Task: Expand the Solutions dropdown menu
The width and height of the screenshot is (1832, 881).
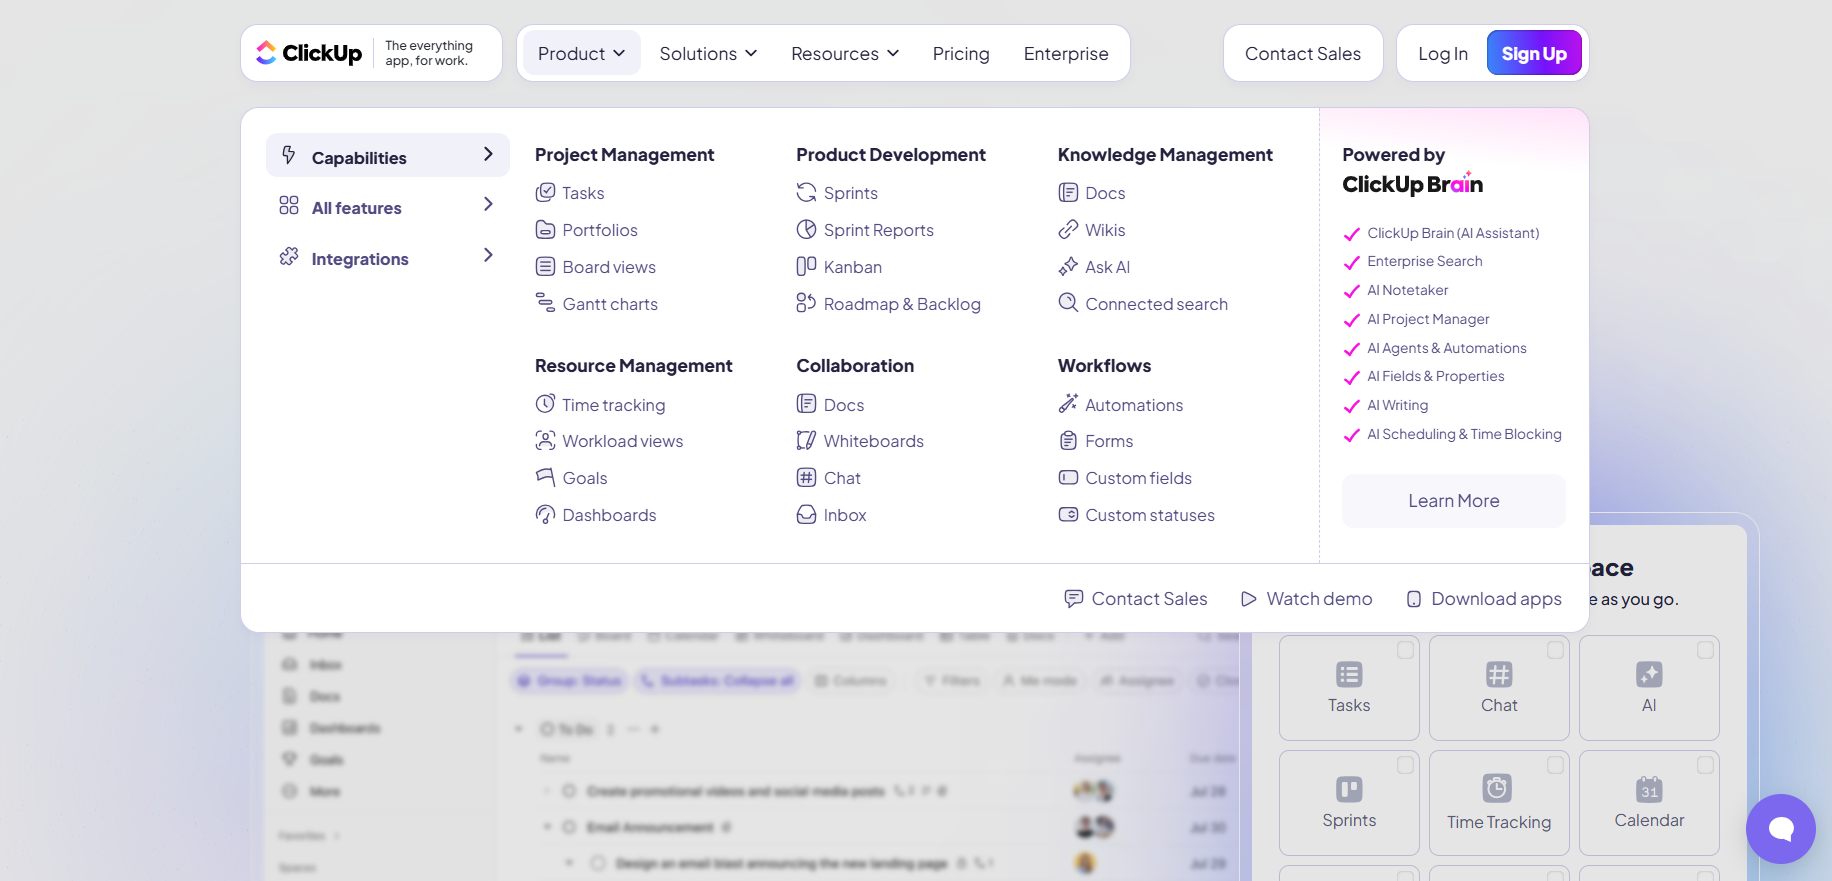Action: (x=708, y=54)
